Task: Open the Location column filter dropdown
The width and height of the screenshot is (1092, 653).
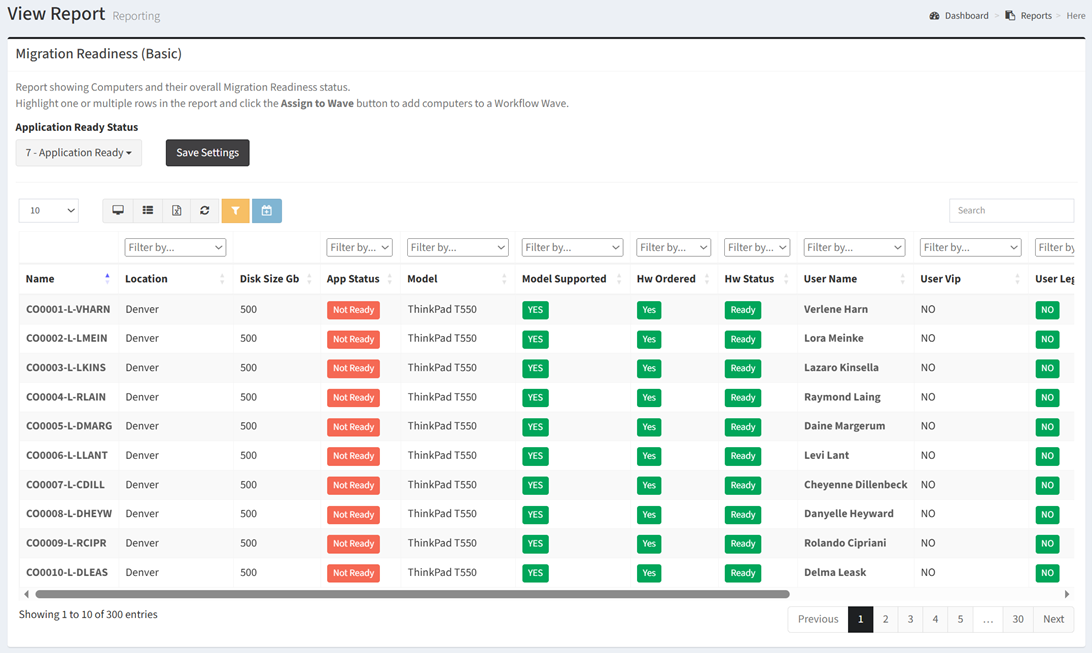Action: (175, 247)
